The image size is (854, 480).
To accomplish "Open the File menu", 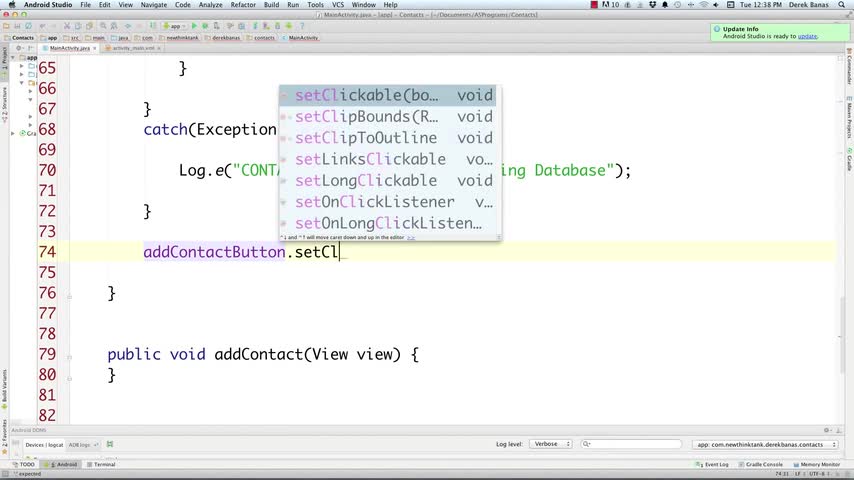I will coord(86,4).
